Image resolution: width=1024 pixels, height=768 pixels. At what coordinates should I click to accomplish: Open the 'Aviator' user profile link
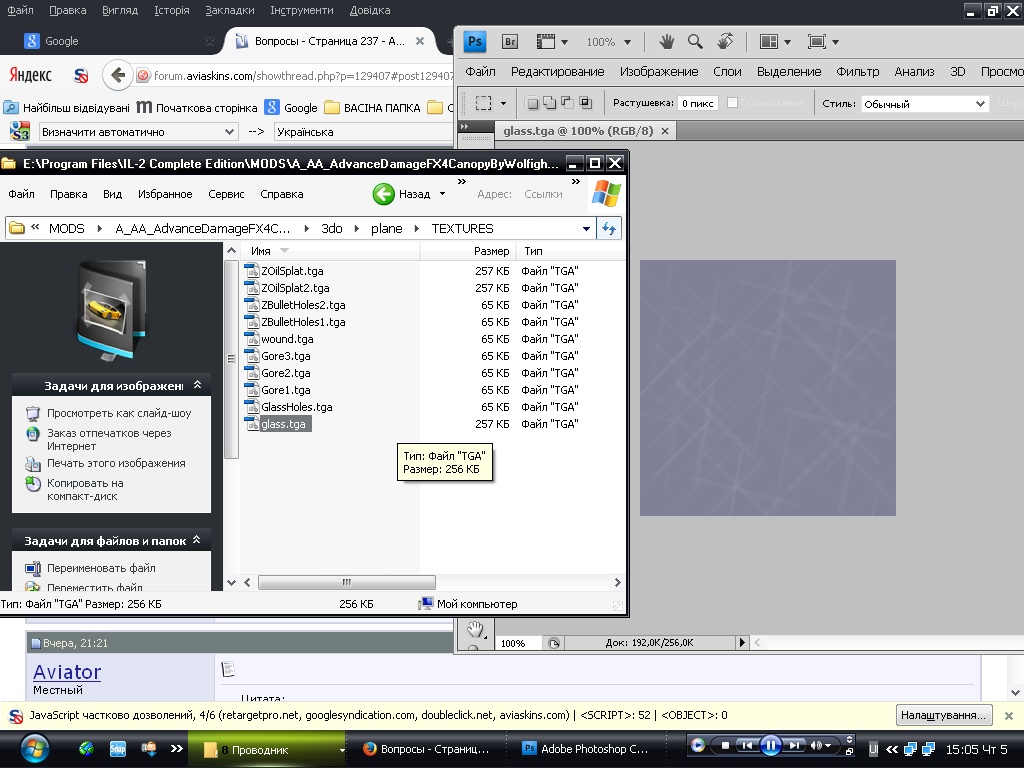pyautogui.click(x=67, y=672)
